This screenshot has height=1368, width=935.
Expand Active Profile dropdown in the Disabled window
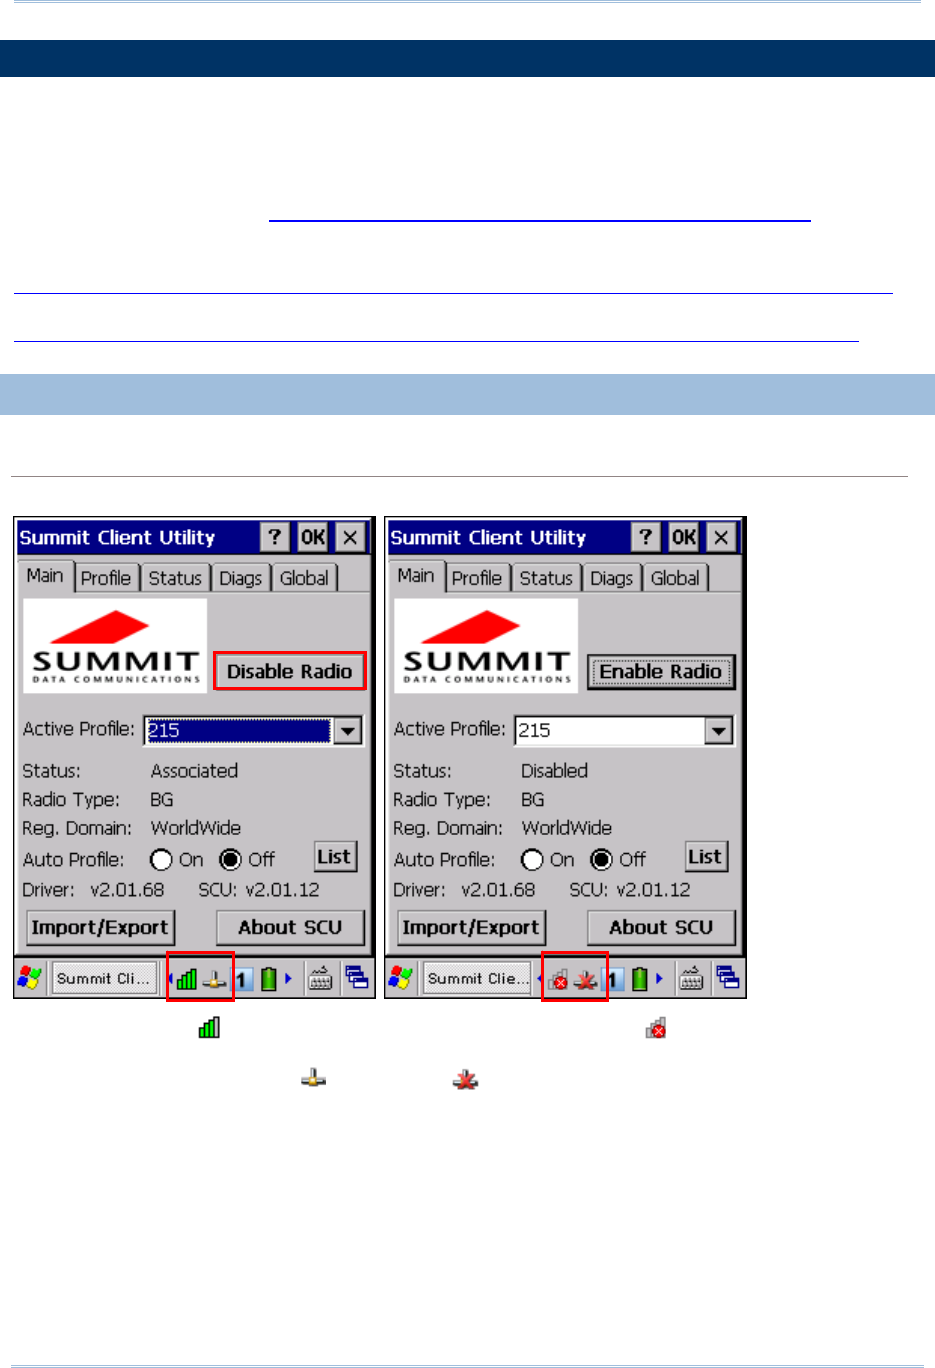pyautogui.click(x=718, y=730)
